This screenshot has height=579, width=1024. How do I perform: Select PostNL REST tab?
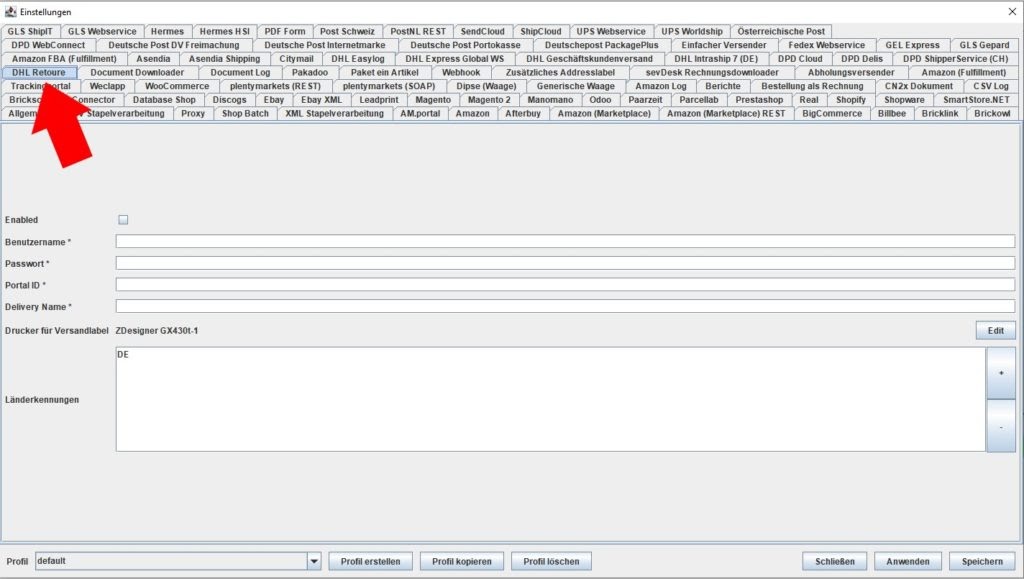418,31
